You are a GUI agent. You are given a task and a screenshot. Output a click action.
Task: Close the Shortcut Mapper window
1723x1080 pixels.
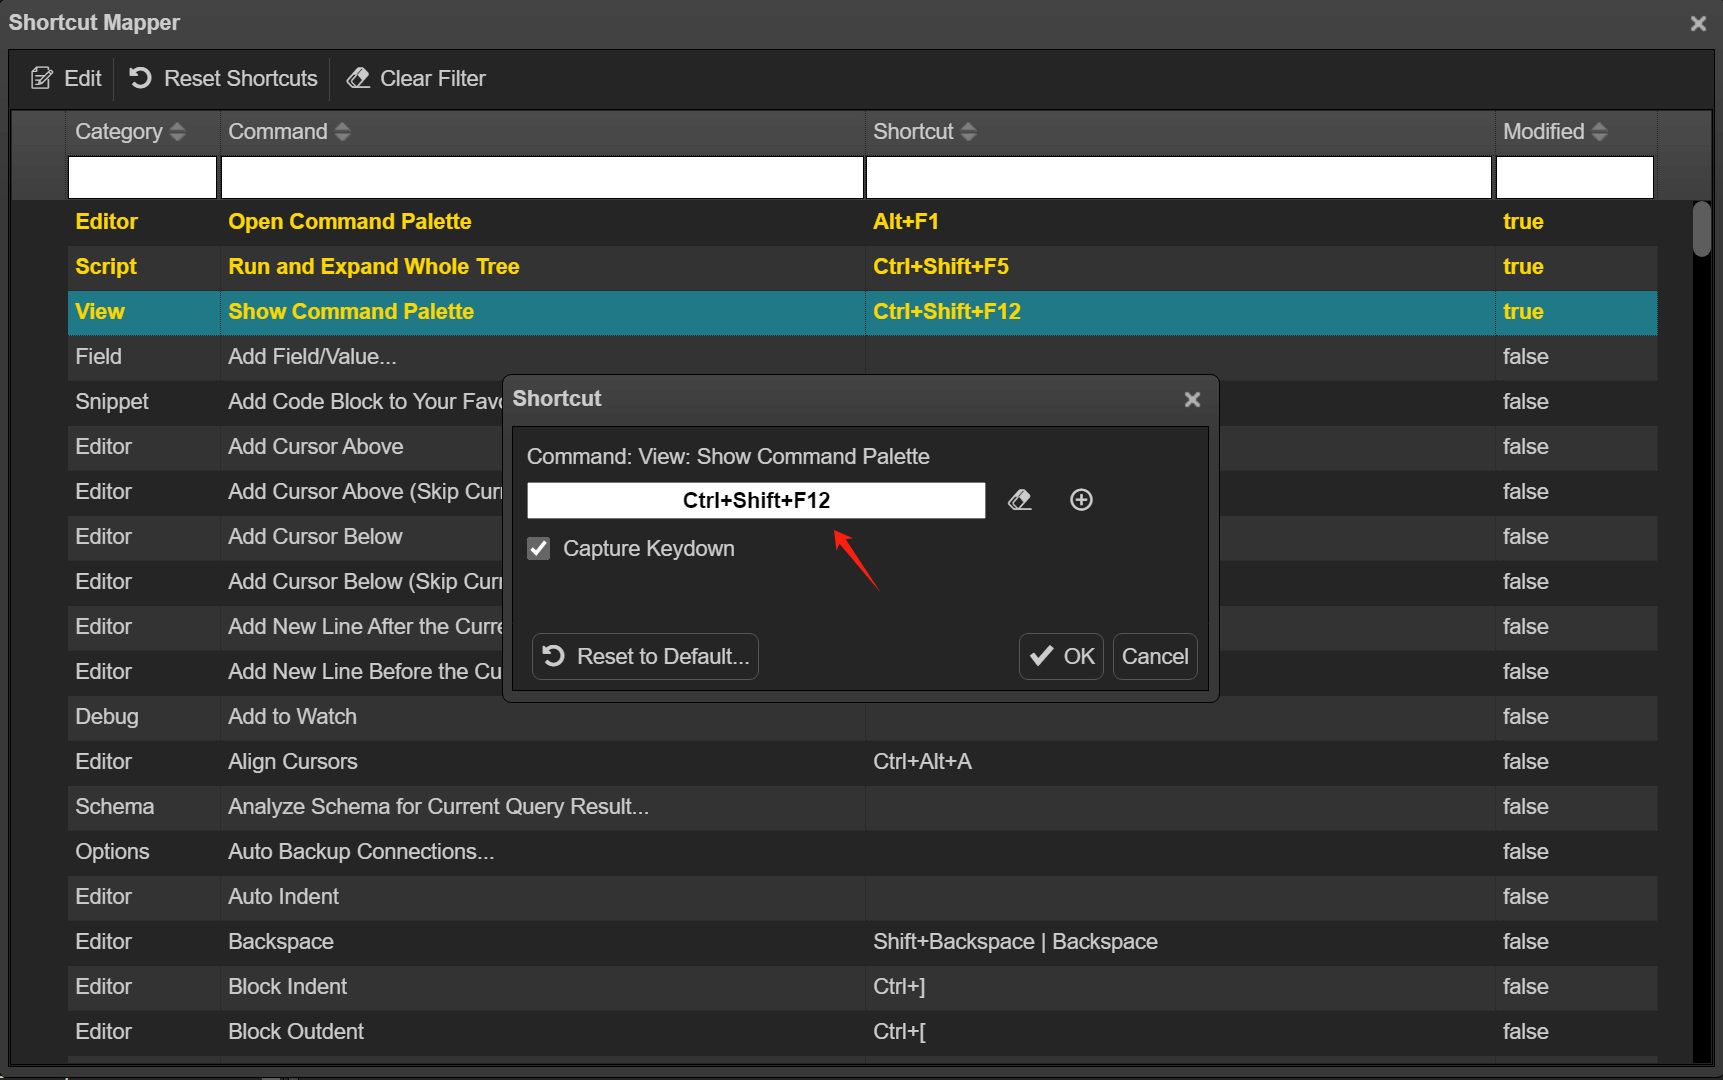click(1698, 23)
